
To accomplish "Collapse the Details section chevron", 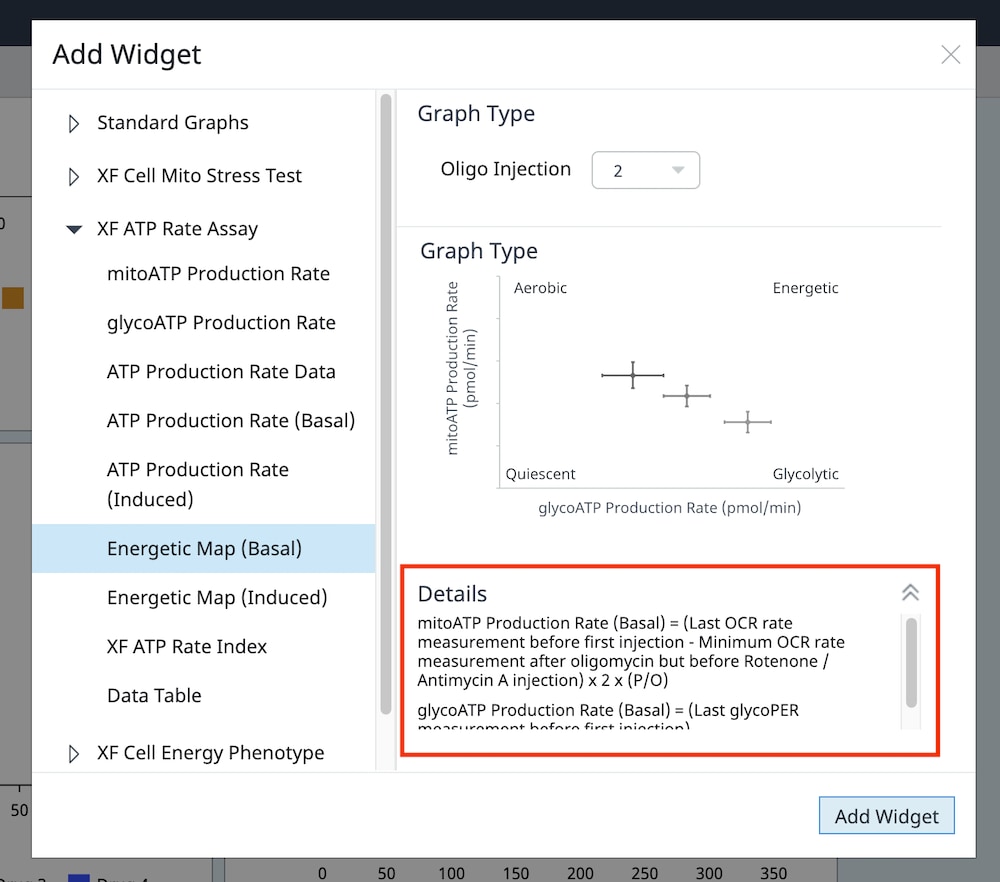I will tap(910, 593).
